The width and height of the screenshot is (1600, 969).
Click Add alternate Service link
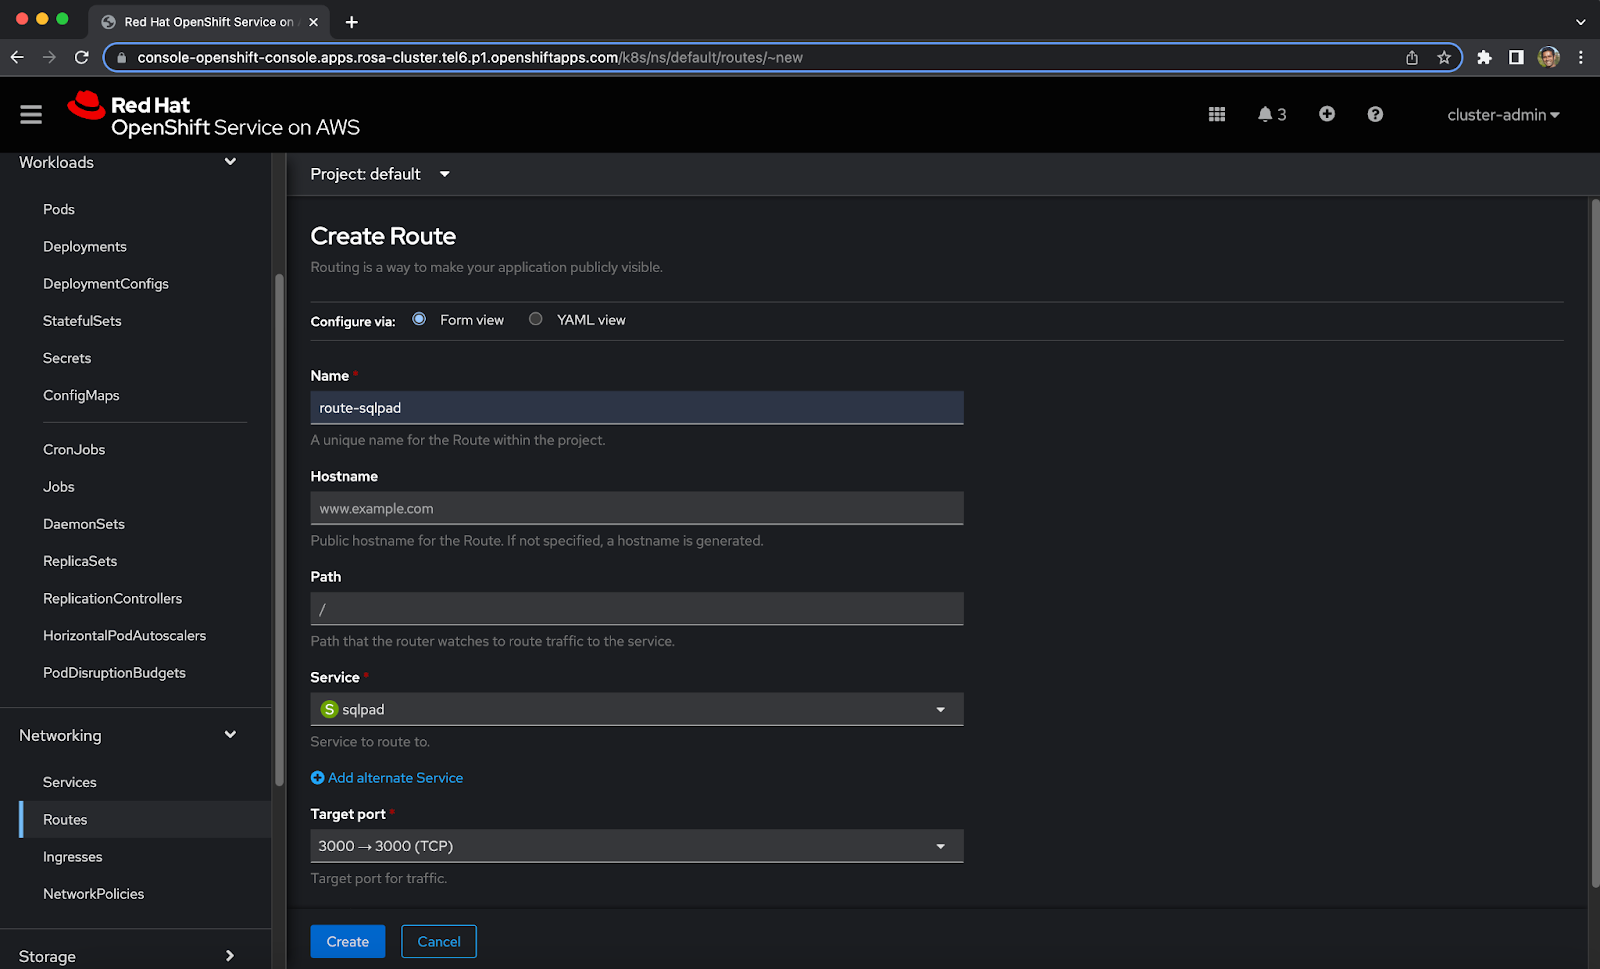(395, 778)
